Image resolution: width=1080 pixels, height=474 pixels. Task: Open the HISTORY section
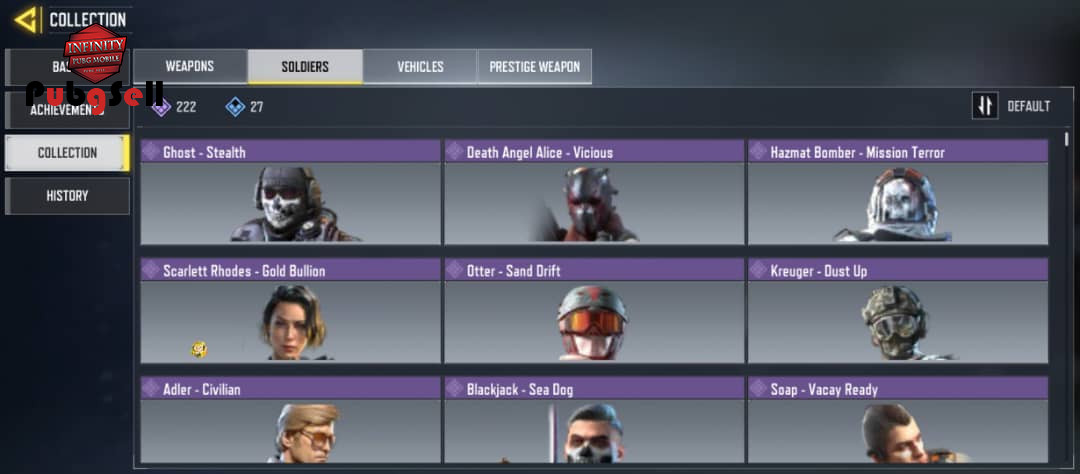coord(68,196)
